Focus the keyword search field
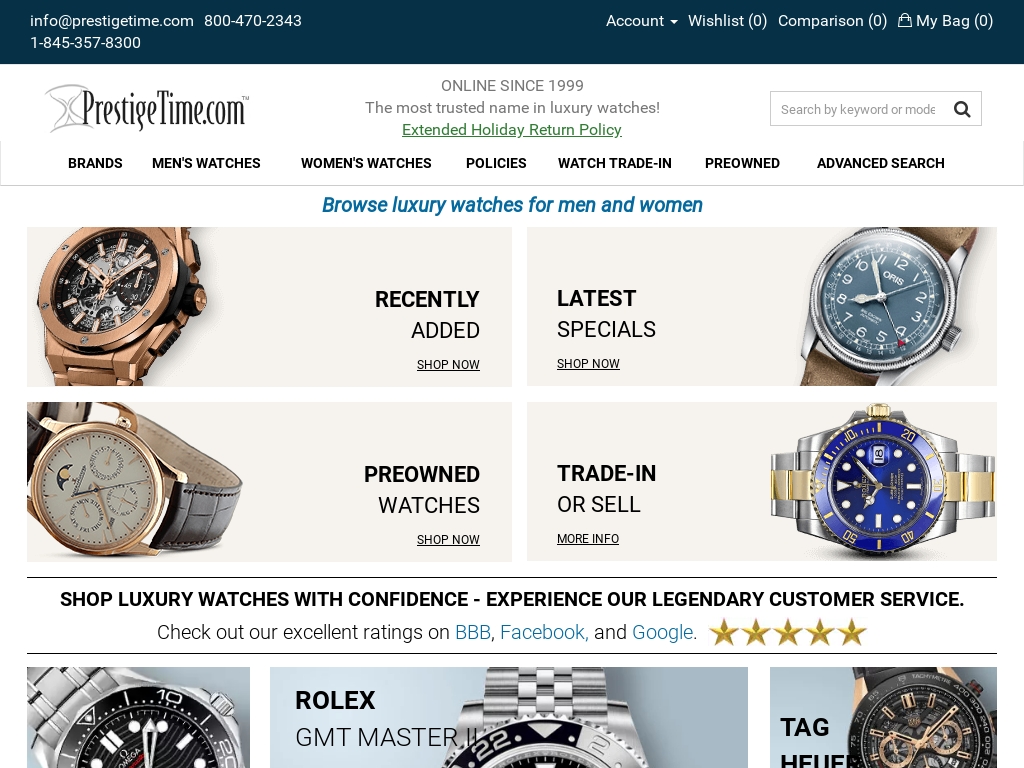This screenshot has width=1024, height=768. pos(861,109)
